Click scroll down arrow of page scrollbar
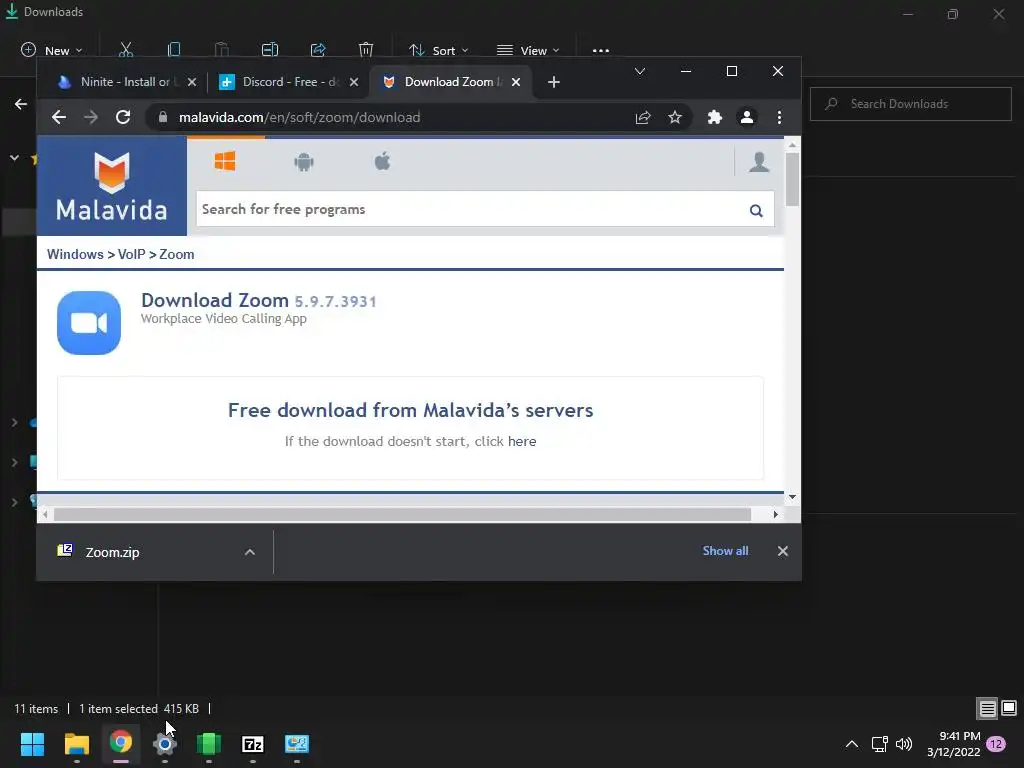This screenshot has height=768, width=1024. pyautogui.click(x=792, y=497)
